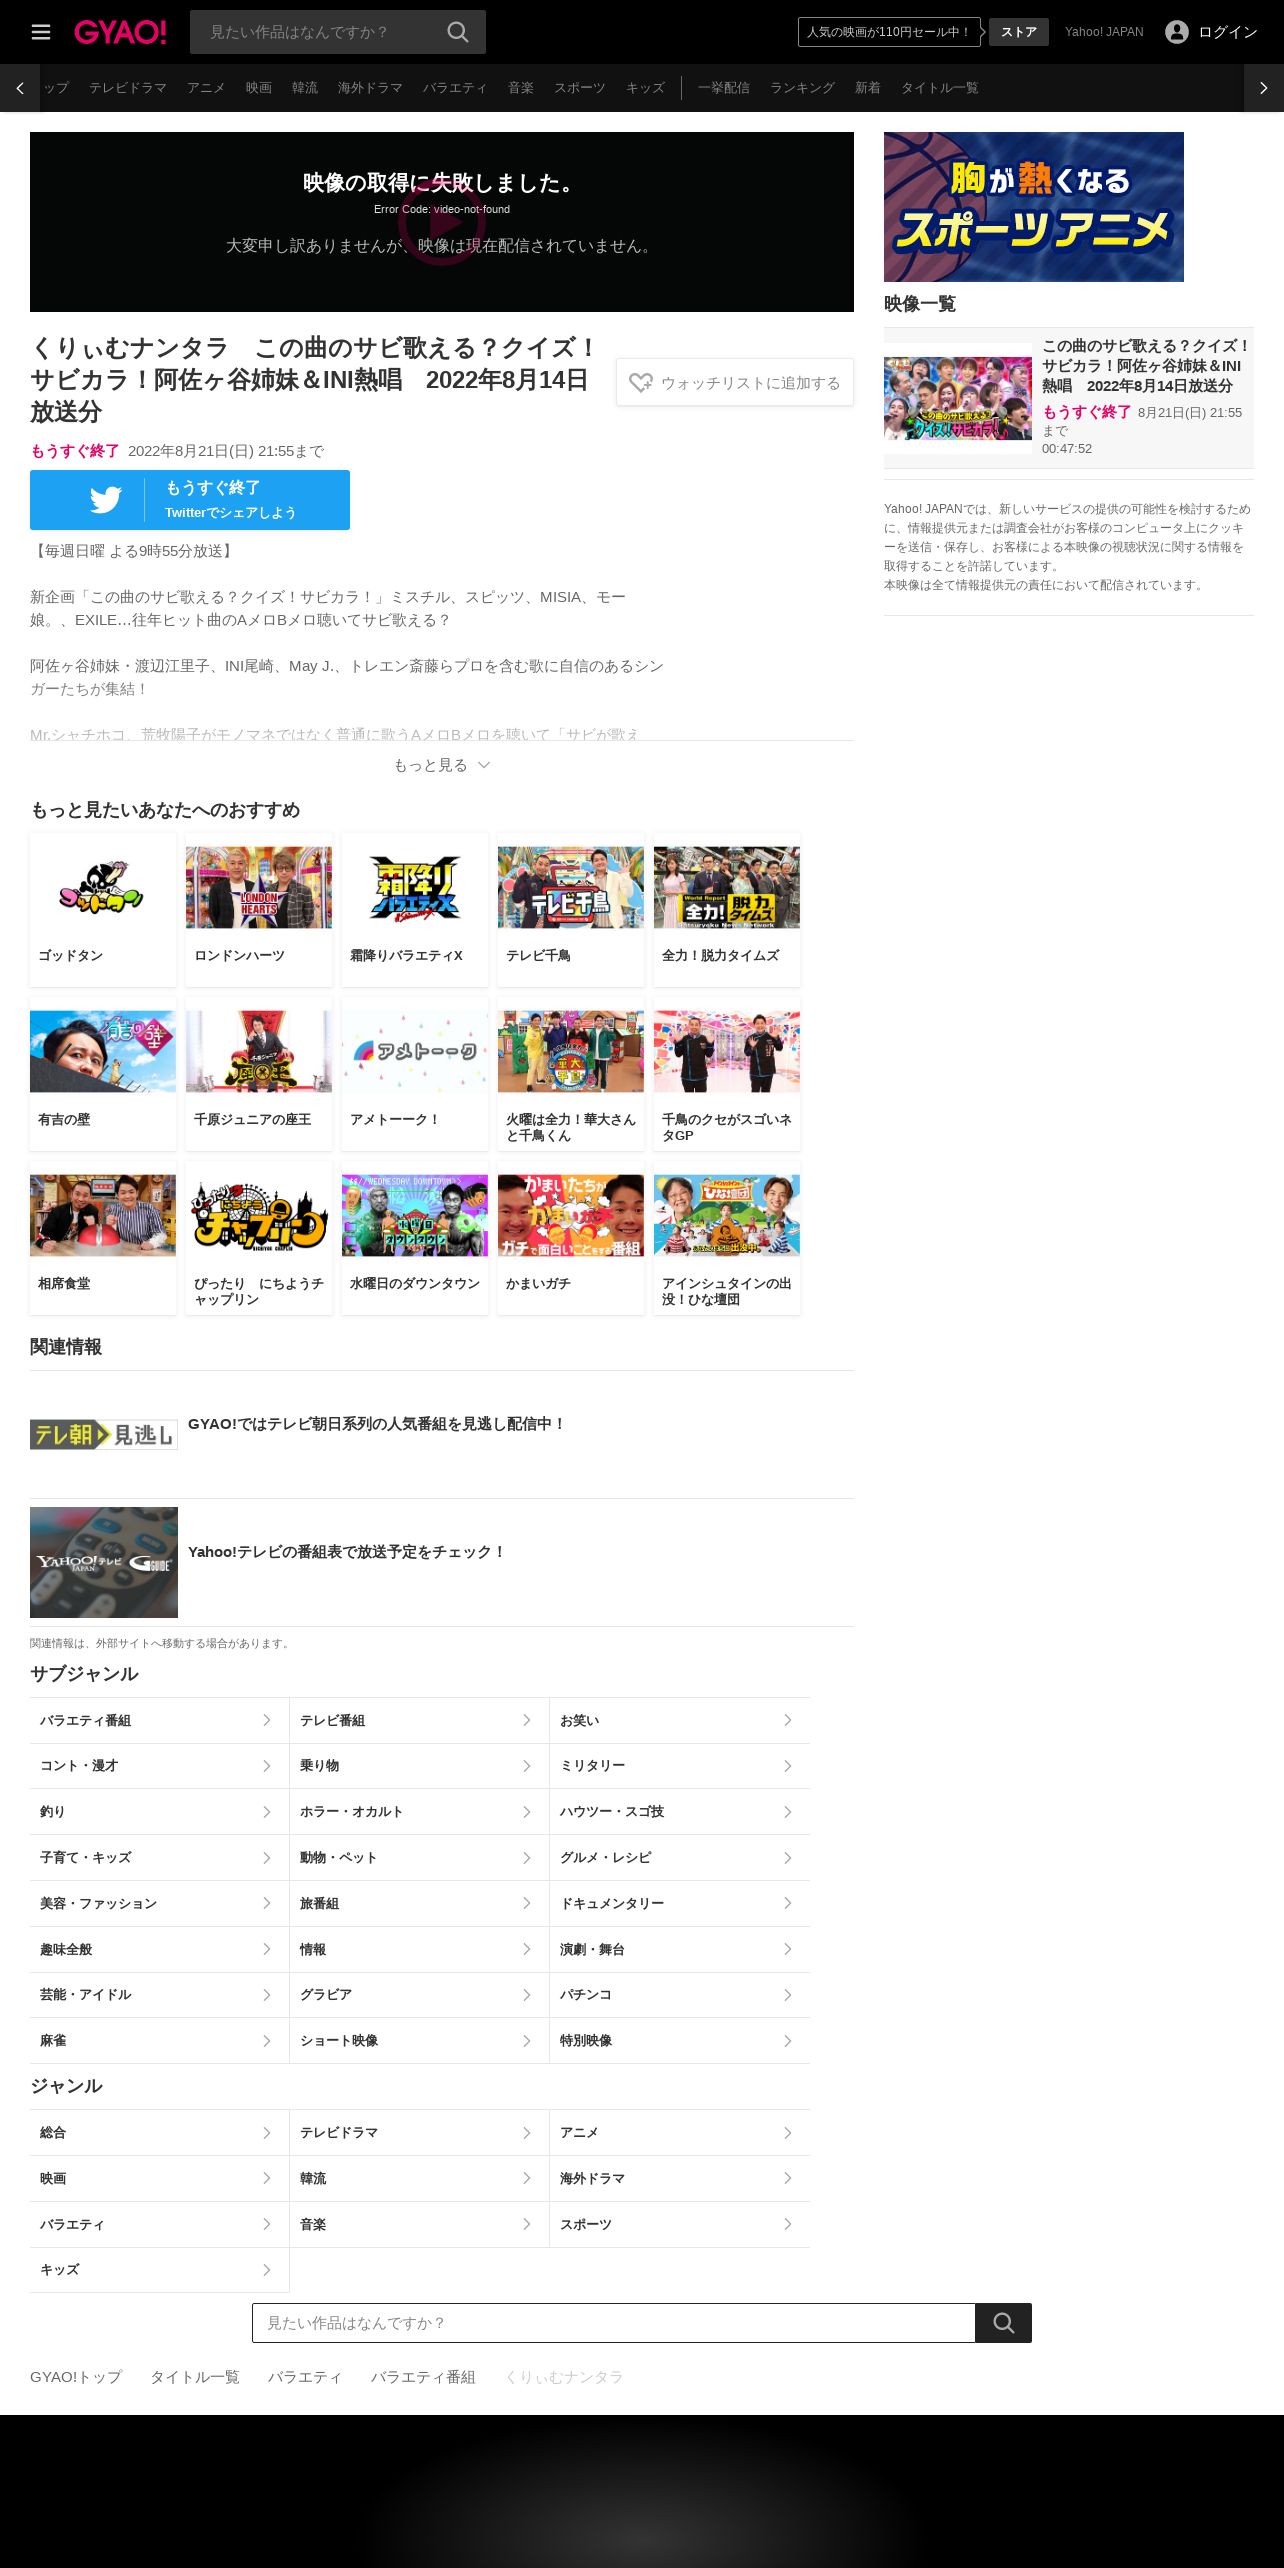This screenshot has height=2568, width=1284.
Task: Open the アニメ category tab
Action: pos(206,88)
